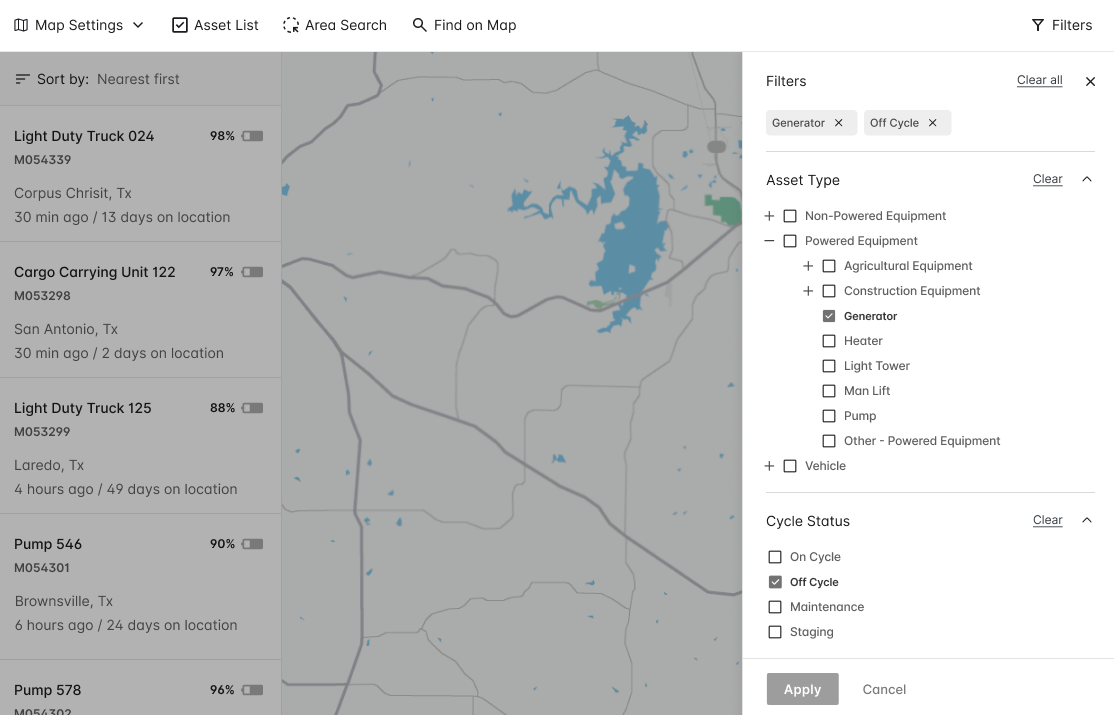Click the sort lines icon

tap(22, 79)
